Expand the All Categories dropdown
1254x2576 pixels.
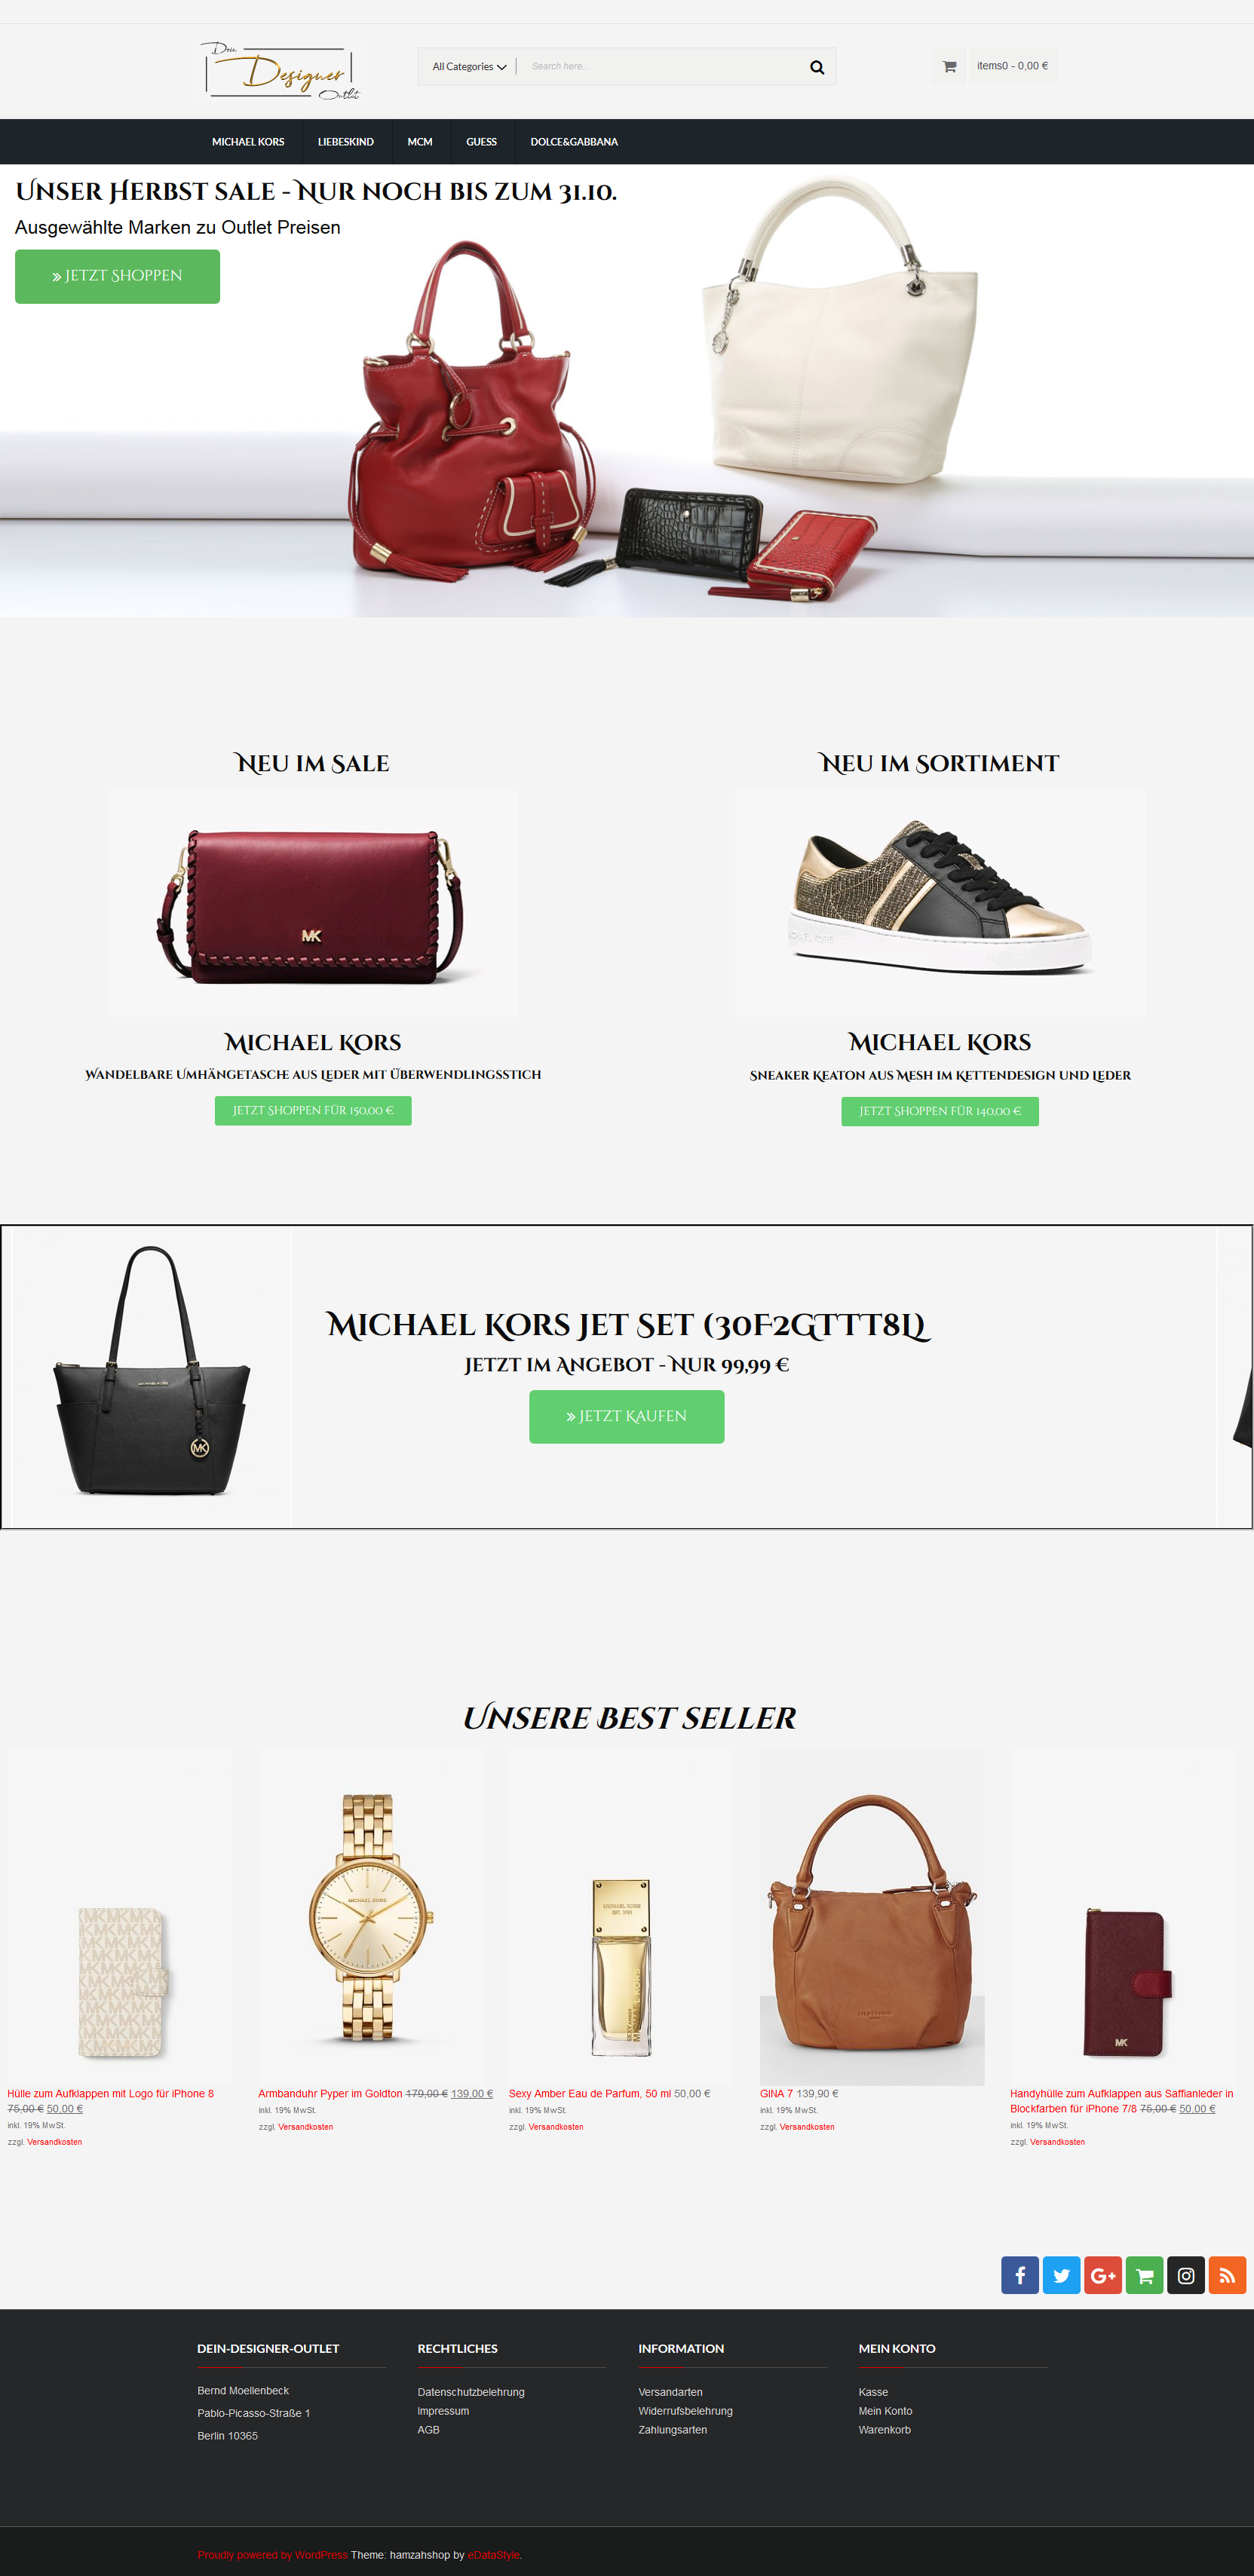click(469, 67)
